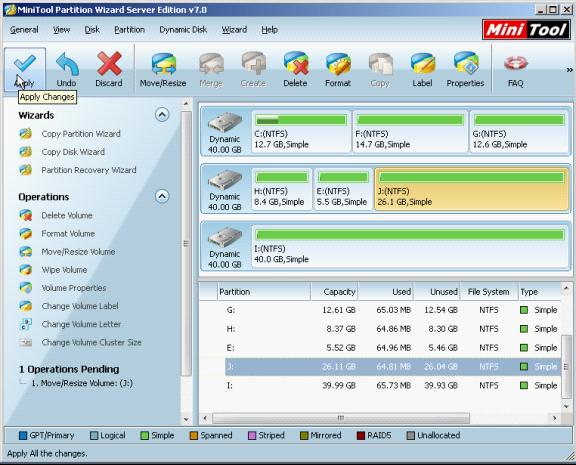Image resolution: width=576 pixels, height=465 pixels.
Task: Select the G: row in partition table
Action: pos(392,310)
